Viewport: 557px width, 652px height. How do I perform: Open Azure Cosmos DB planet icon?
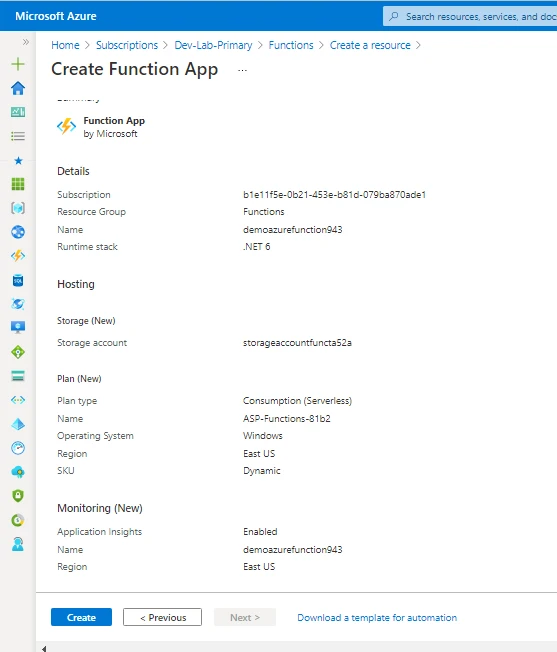(18, 304)
